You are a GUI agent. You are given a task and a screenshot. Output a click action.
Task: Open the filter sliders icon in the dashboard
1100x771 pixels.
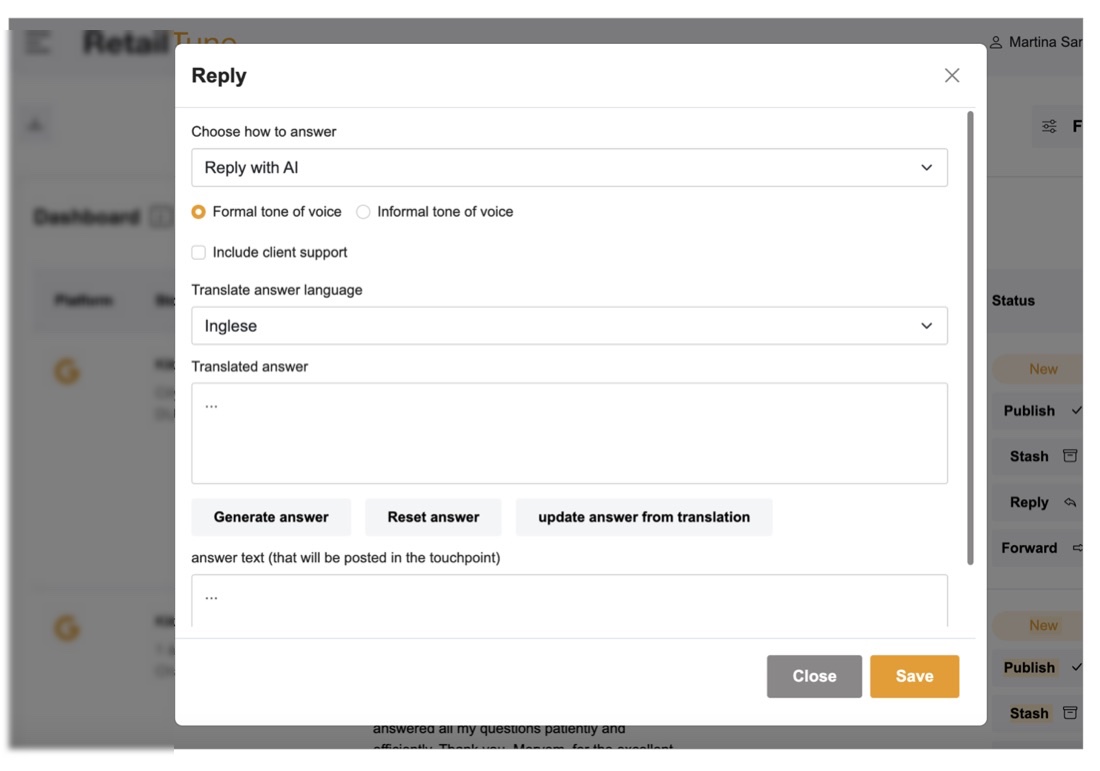tap(1049, 126)
